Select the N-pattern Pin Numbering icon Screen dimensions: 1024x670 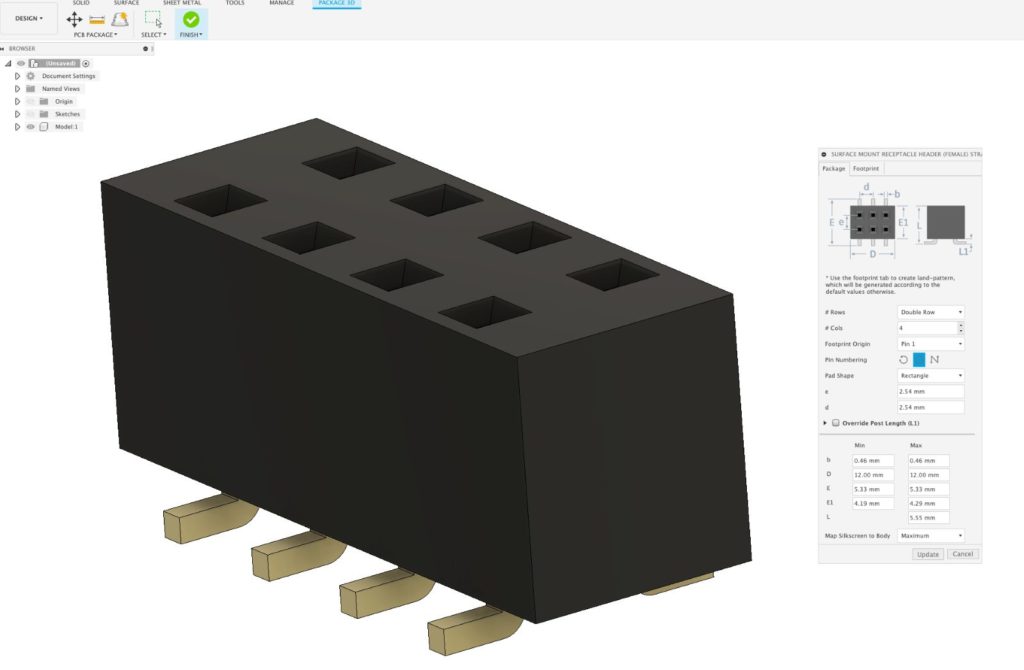pos(936,359)
